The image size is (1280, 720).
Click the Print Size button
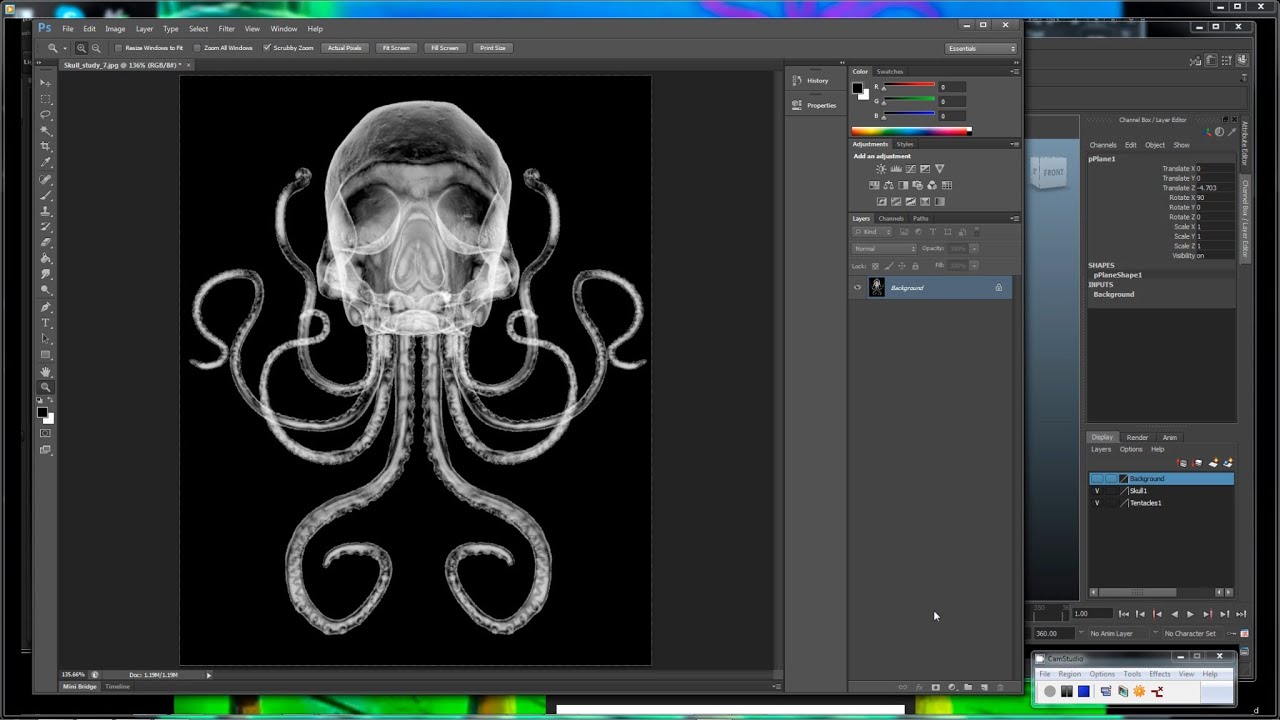point(493,48)
